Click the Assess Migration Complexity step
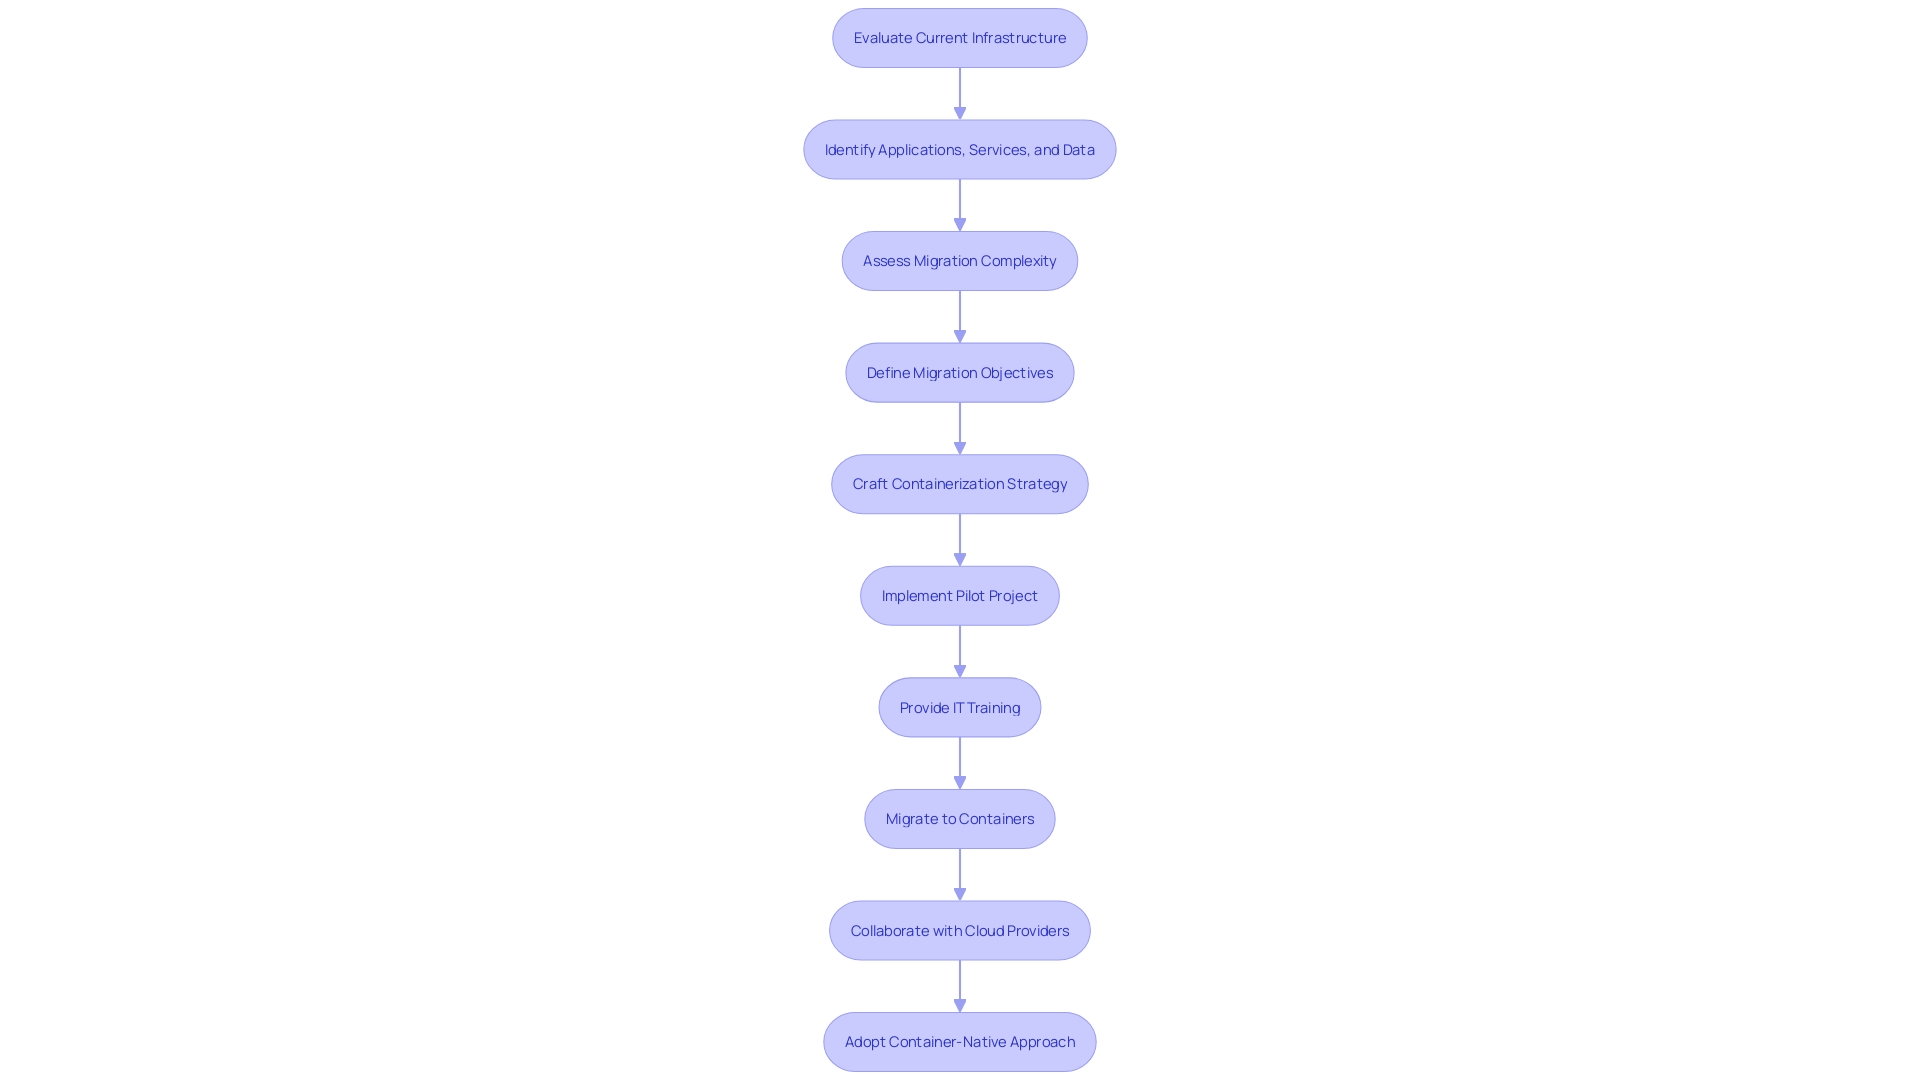Image resolution: width=1920 pixels, height=1080 pixels. (x=960, y=260)
